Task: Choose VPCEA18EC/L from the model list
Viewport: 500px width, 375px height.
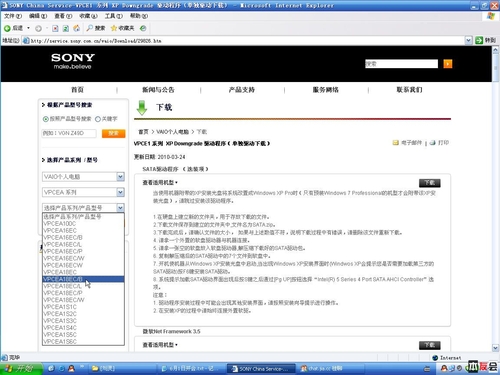Action: coord(83,286)
